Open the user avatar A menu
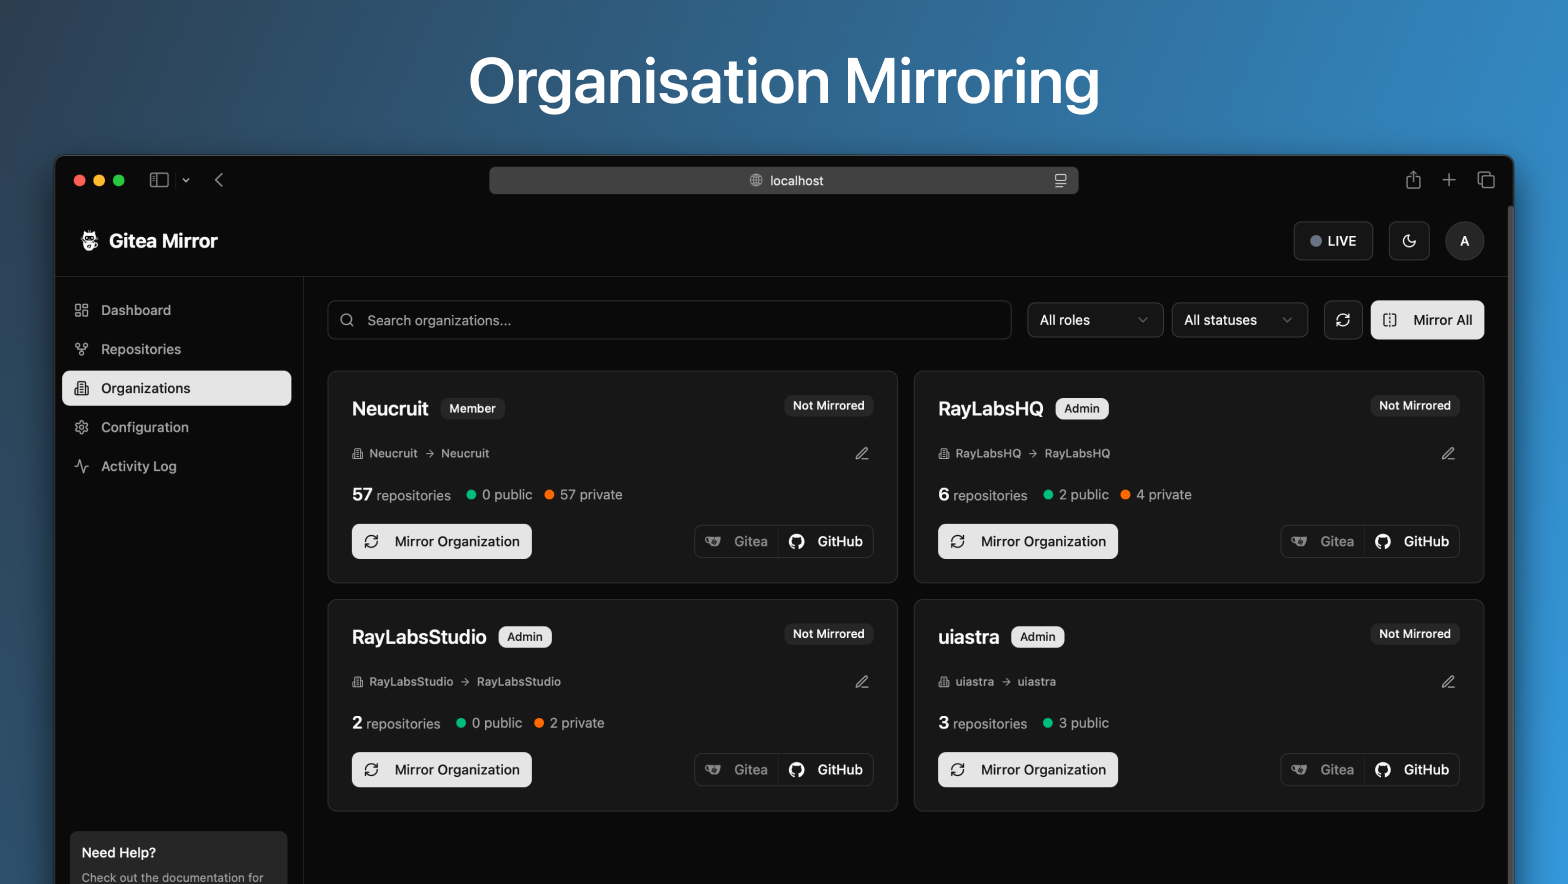Viewport: 1568px width, 884px height. click(1464, 241)
